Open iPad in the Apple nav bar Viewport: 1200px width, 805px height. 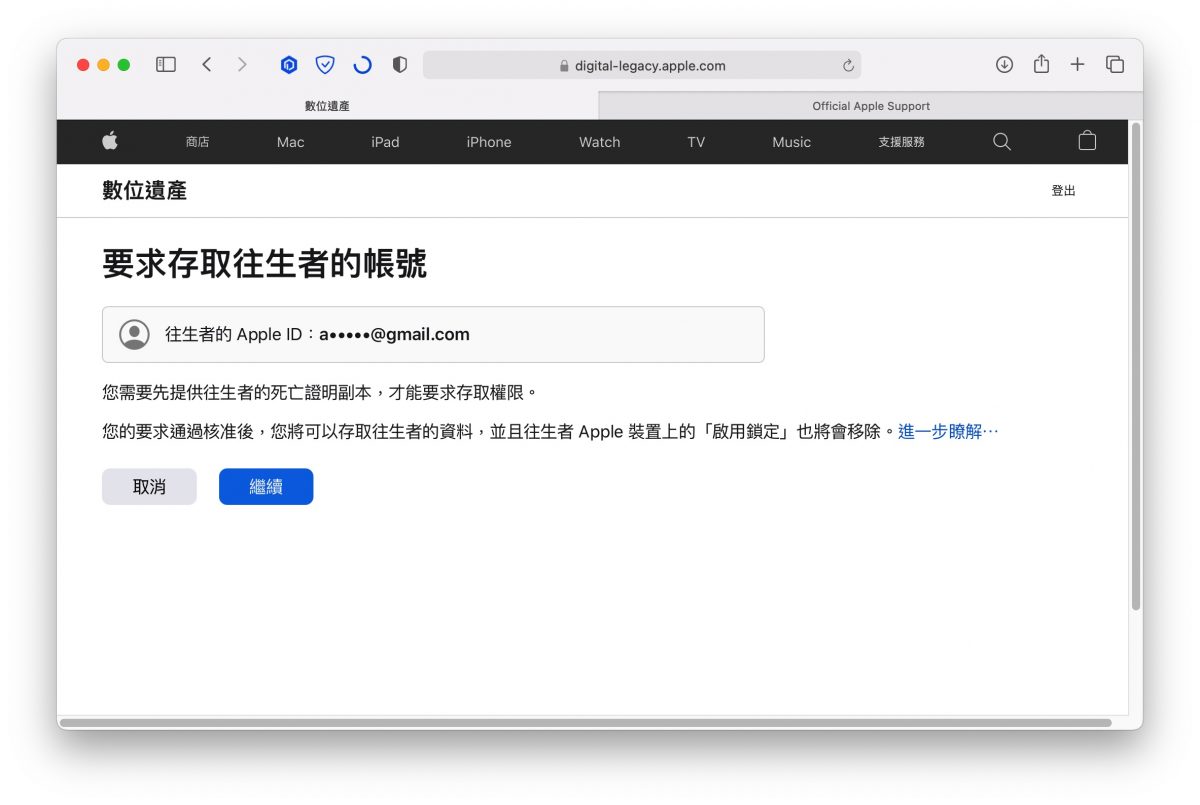coord(385,142)
